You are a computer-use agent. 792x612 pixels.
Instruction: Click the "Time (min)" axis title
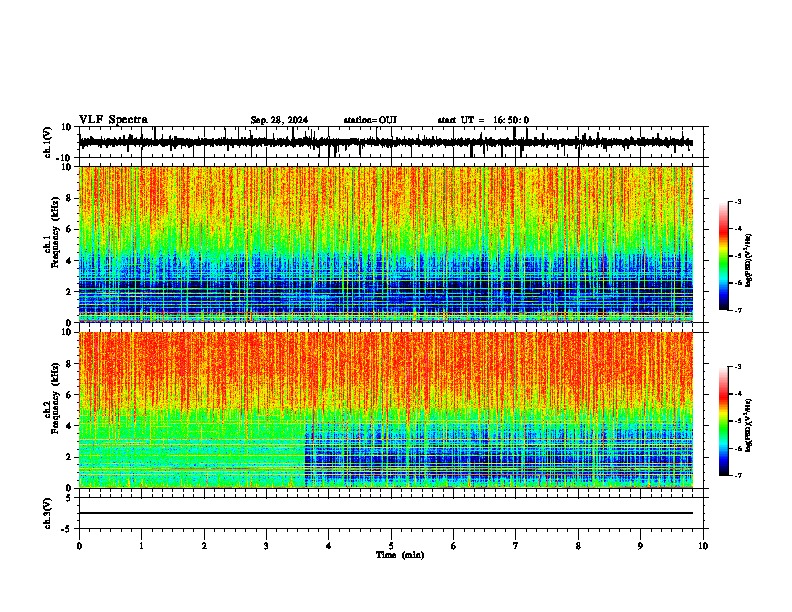click(400, 555)
